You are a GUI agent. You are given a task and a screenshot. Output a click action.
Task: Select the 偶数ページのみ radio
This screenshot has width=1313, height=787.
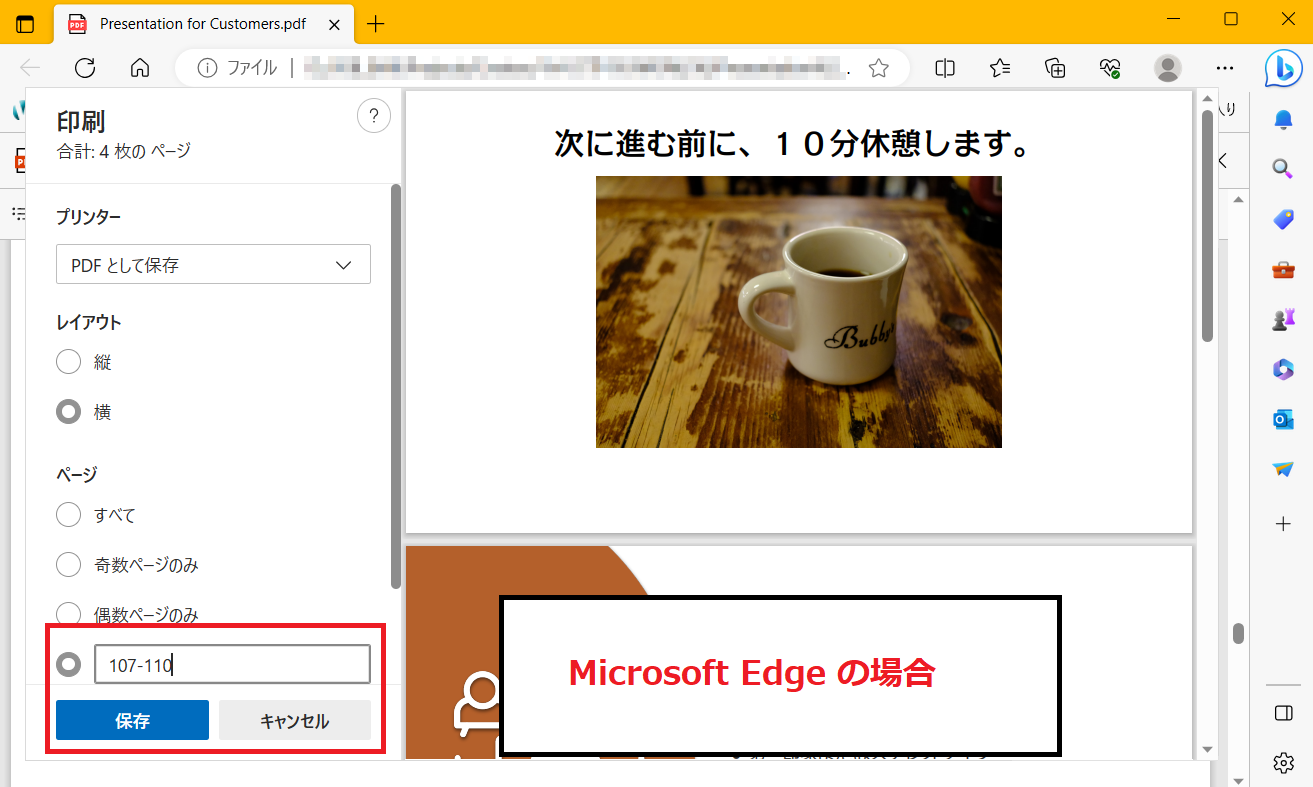point(68,614)
